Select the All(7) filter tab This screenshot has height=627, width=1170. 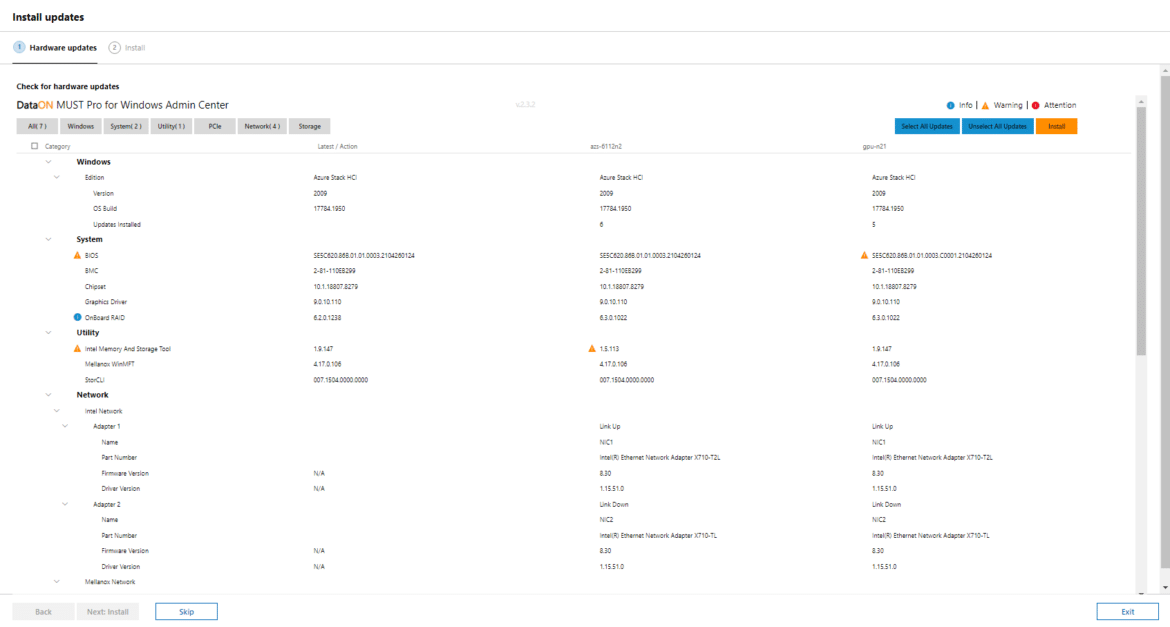pyautogui.click(x=37, y=126)
